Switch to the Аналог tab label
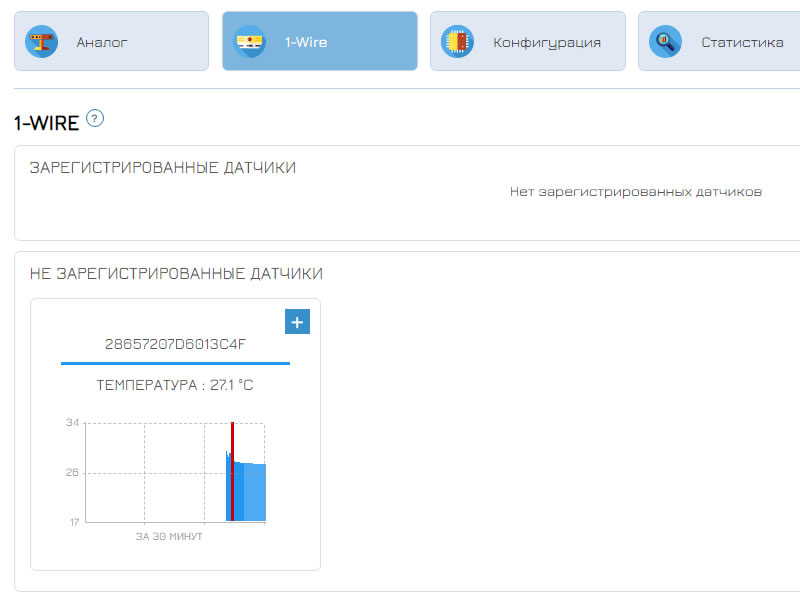Screen dimensions: 800x600 click(x=102, y=43)
